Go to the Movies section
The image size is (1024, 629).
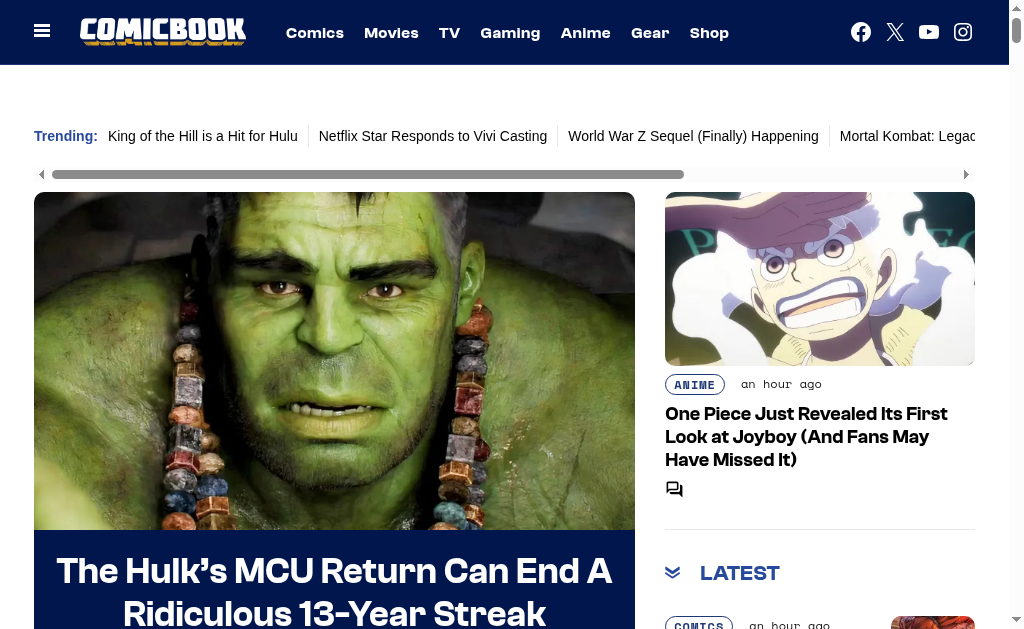click(391, 33)
